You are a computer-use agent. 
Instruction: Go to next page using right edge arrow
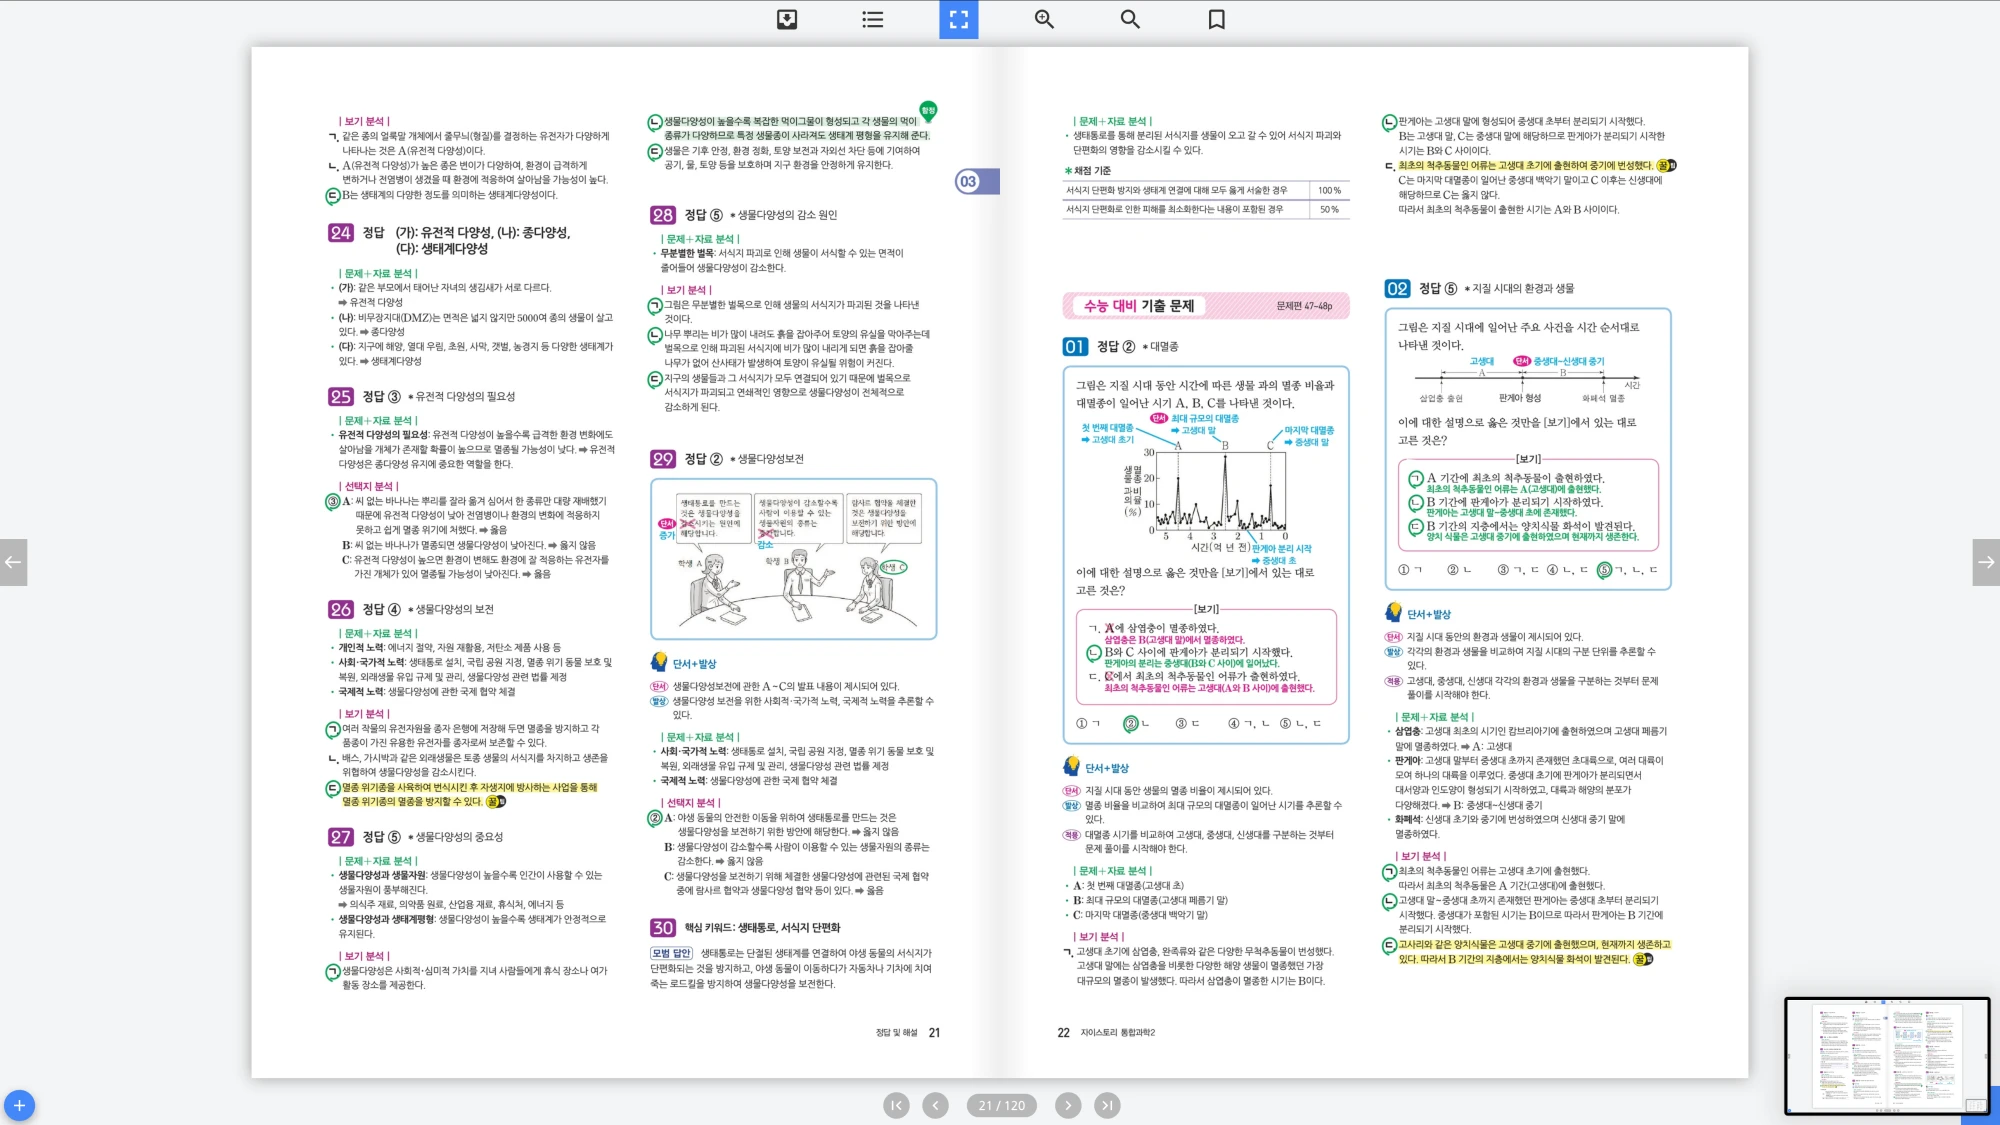(x=1986, y=562)
